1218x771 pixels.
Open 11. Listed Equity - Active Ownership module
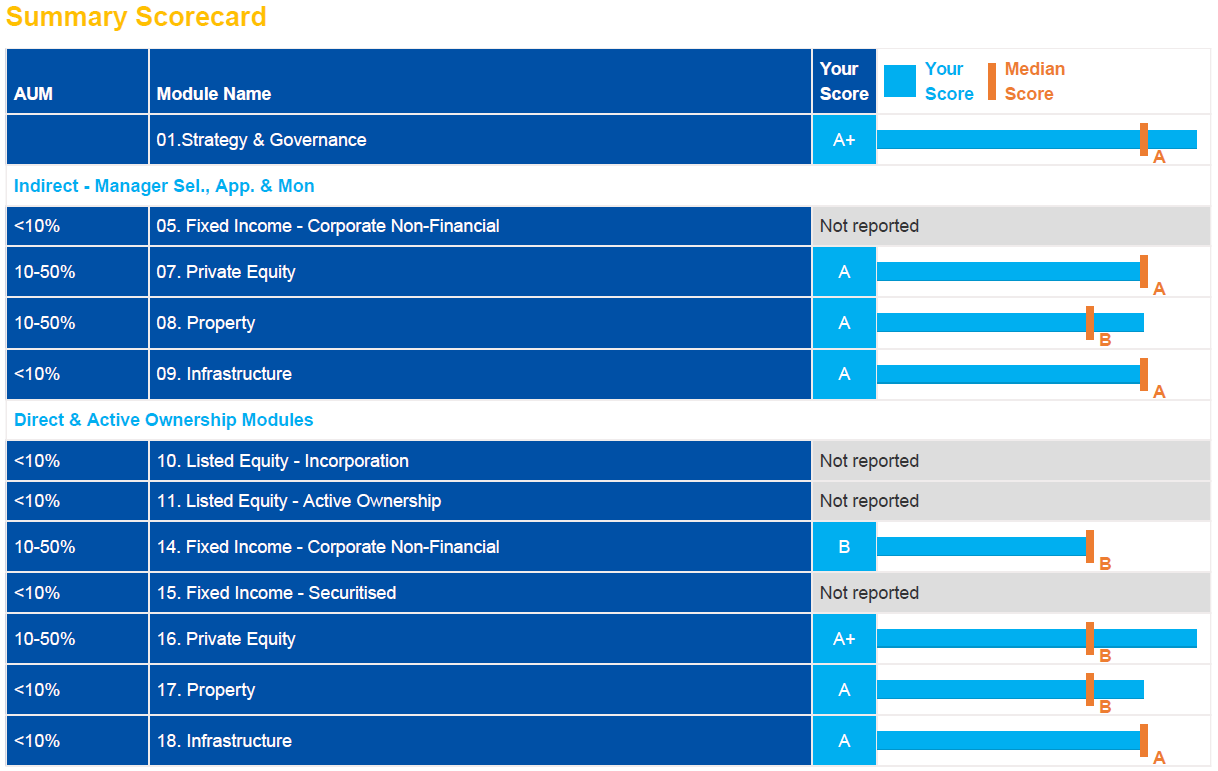[299, 501]
